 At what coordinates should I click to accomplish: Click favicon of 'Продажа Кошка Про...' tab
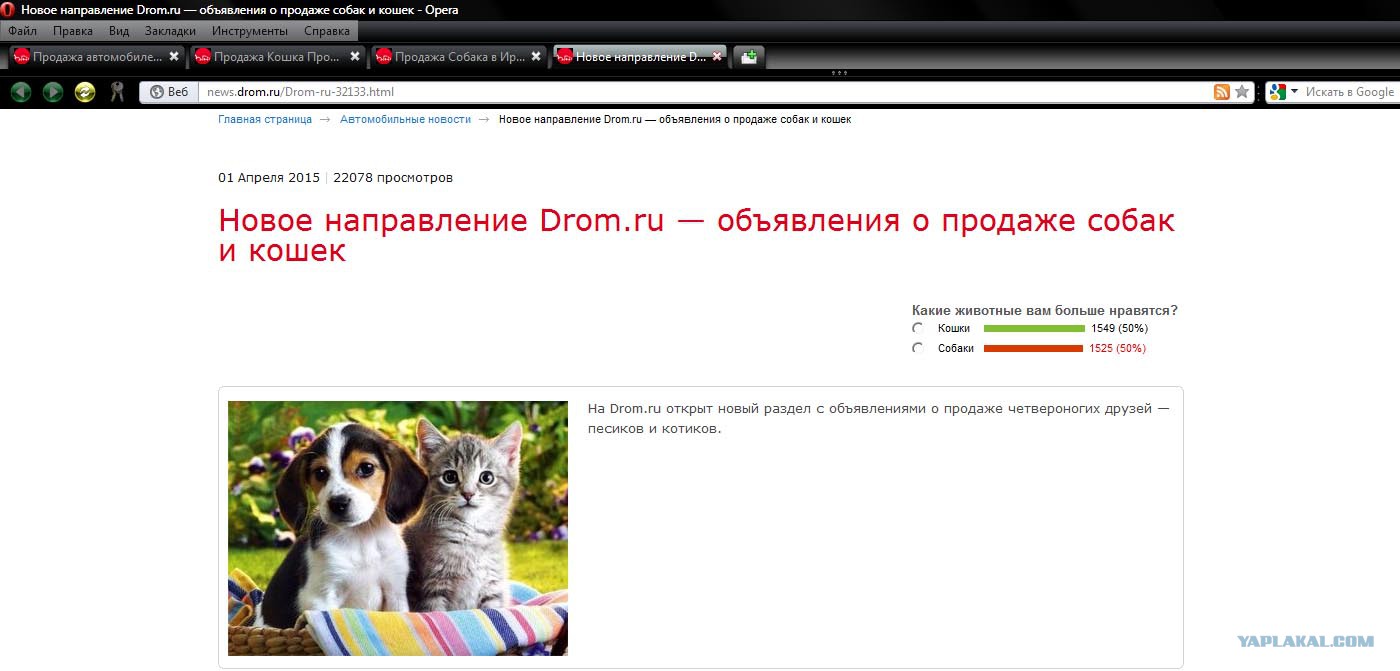203,57
